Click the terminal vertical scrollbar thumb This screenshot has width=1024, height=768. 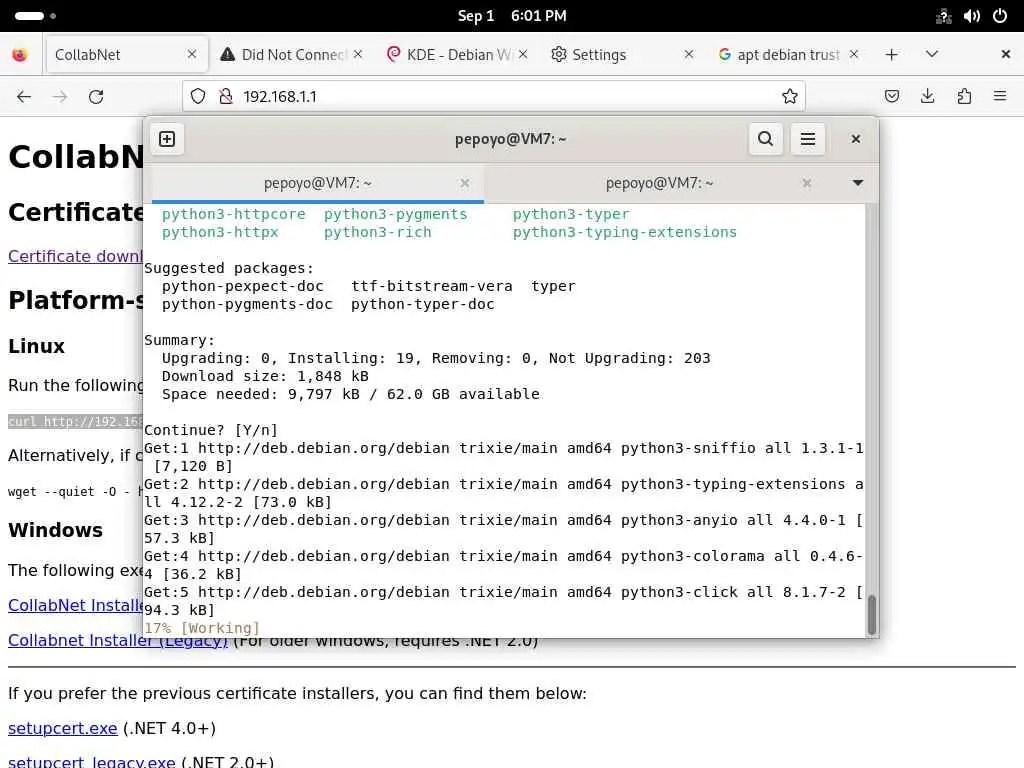871,615
